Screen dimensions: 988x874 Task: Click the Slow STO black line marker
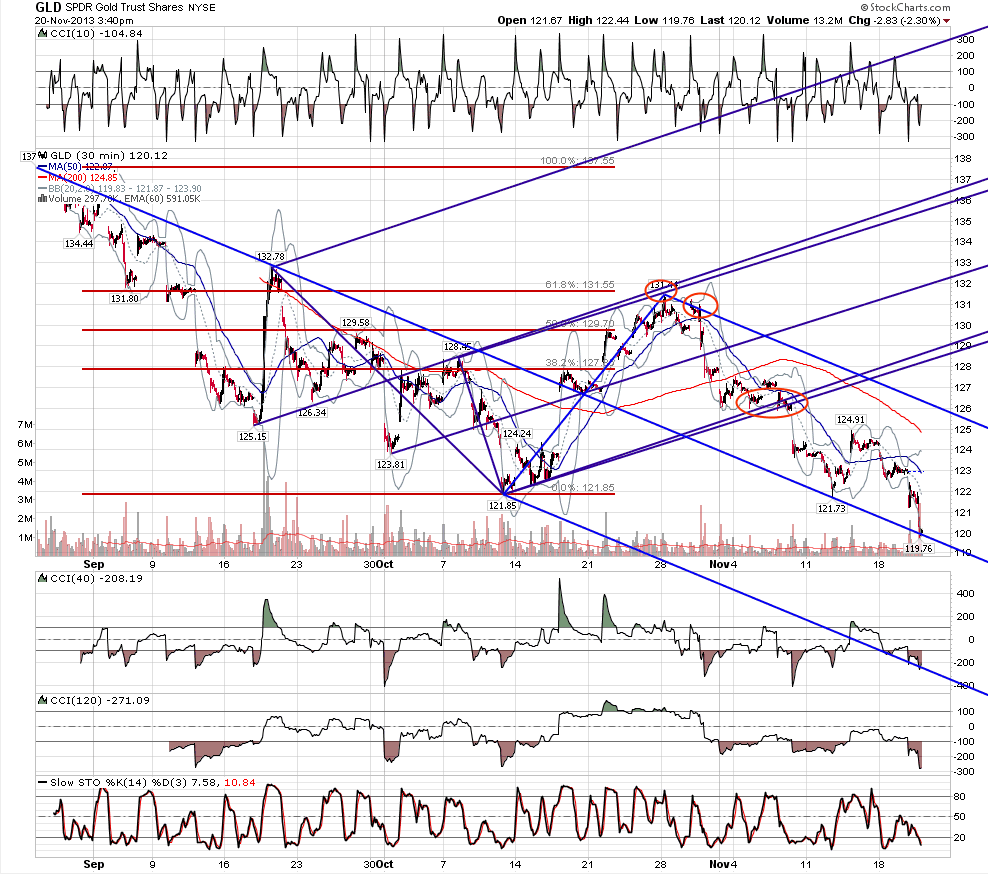pyautogui.click(x=42, y=783)
